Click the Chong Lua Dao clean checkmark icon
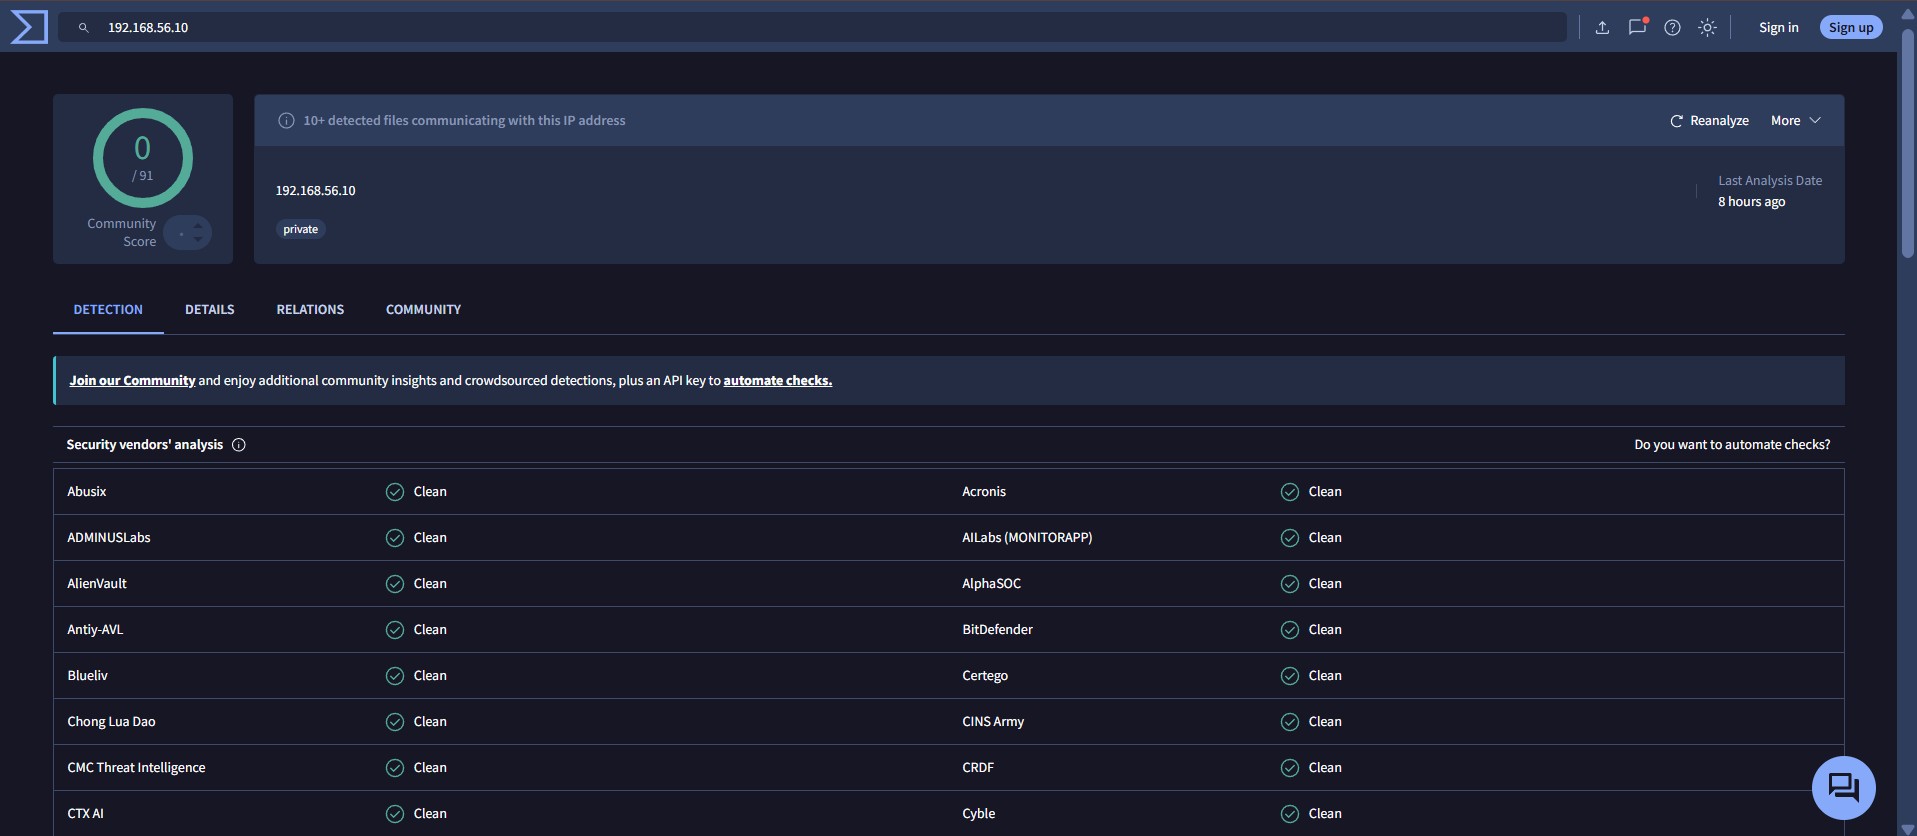Screen dimensions: 1917x836 (395, 722)
